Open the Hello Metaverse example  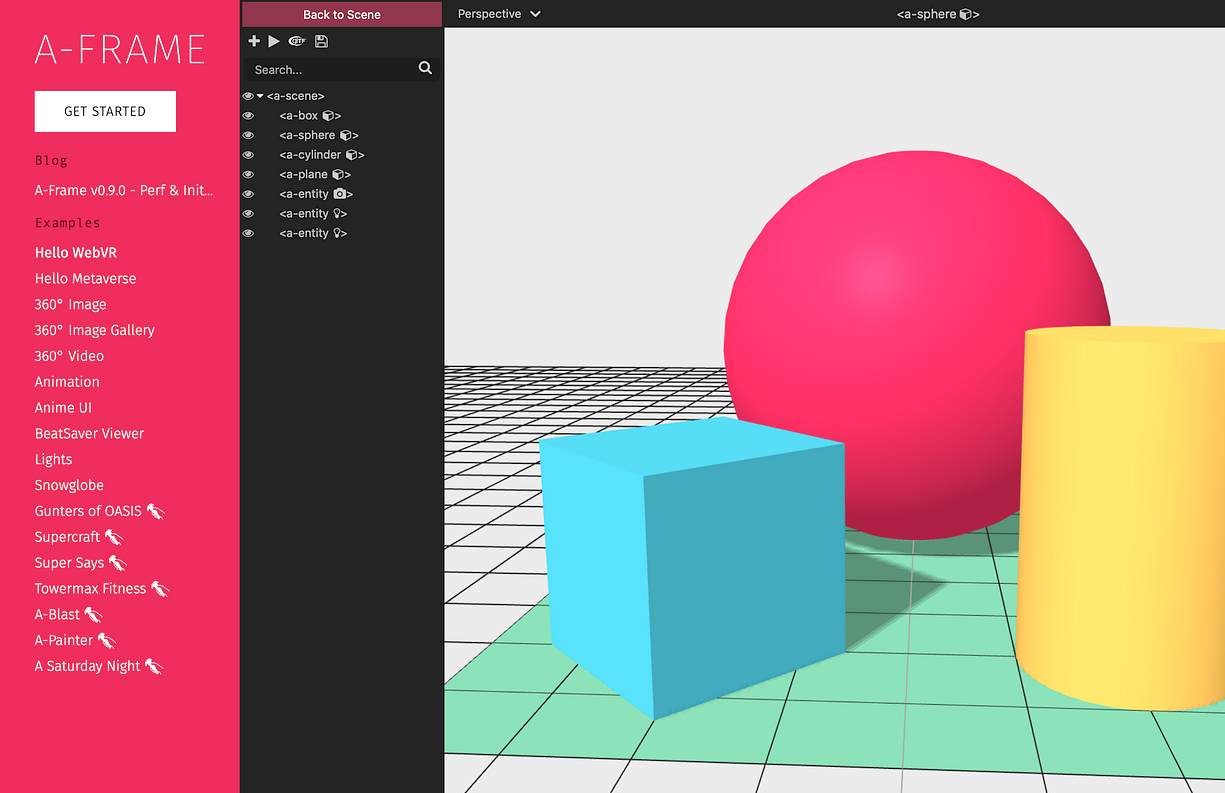[85, 279]
